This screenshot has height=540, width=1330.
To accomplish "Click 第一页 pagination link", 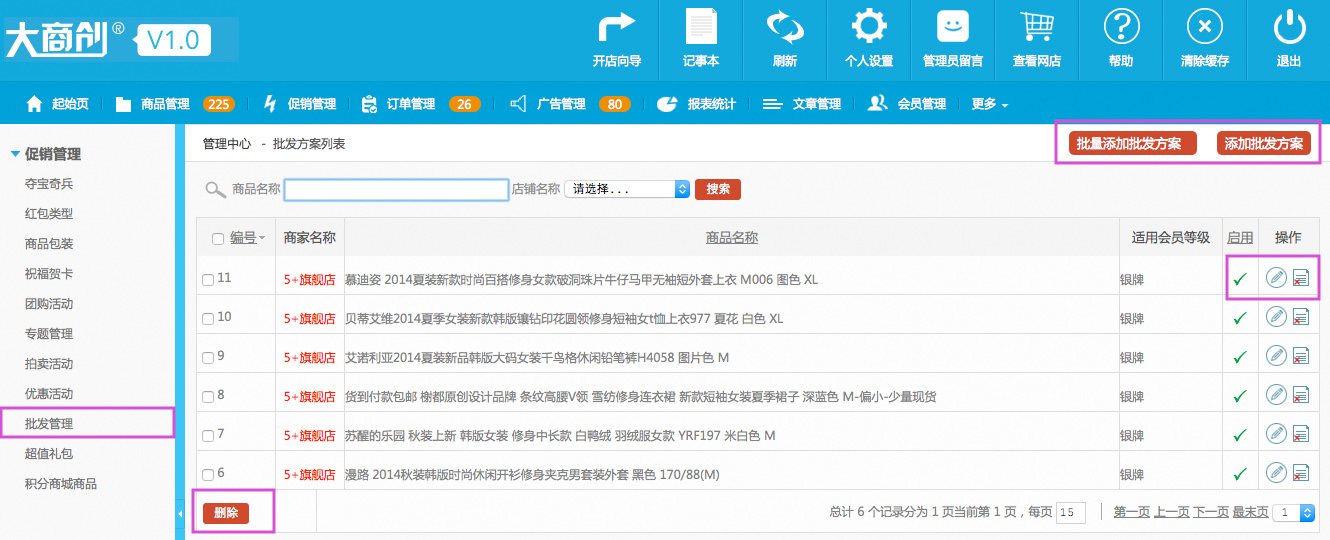I will 1132,512.
